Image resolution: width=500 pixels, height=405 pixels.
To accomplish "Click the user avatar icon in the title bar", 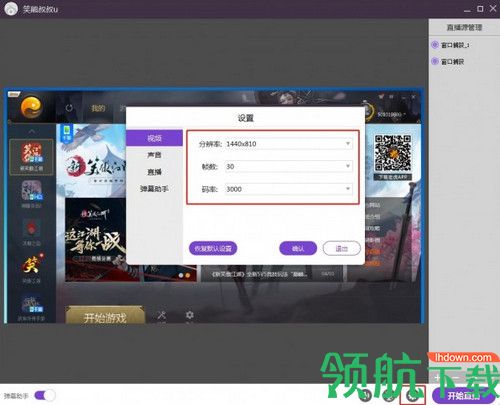I will coord(11,9).
